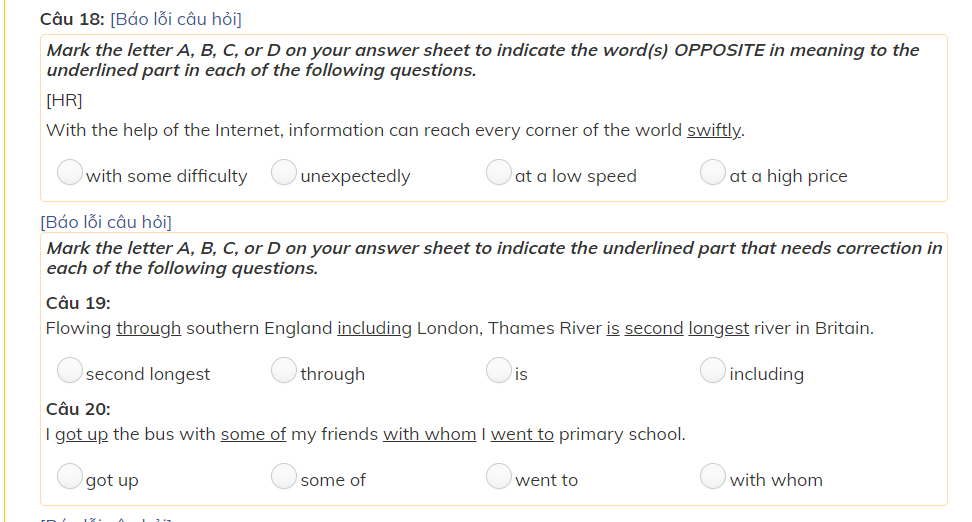
Task: Choose 'including' answer for Câu 19
Action: pos(713,372)
